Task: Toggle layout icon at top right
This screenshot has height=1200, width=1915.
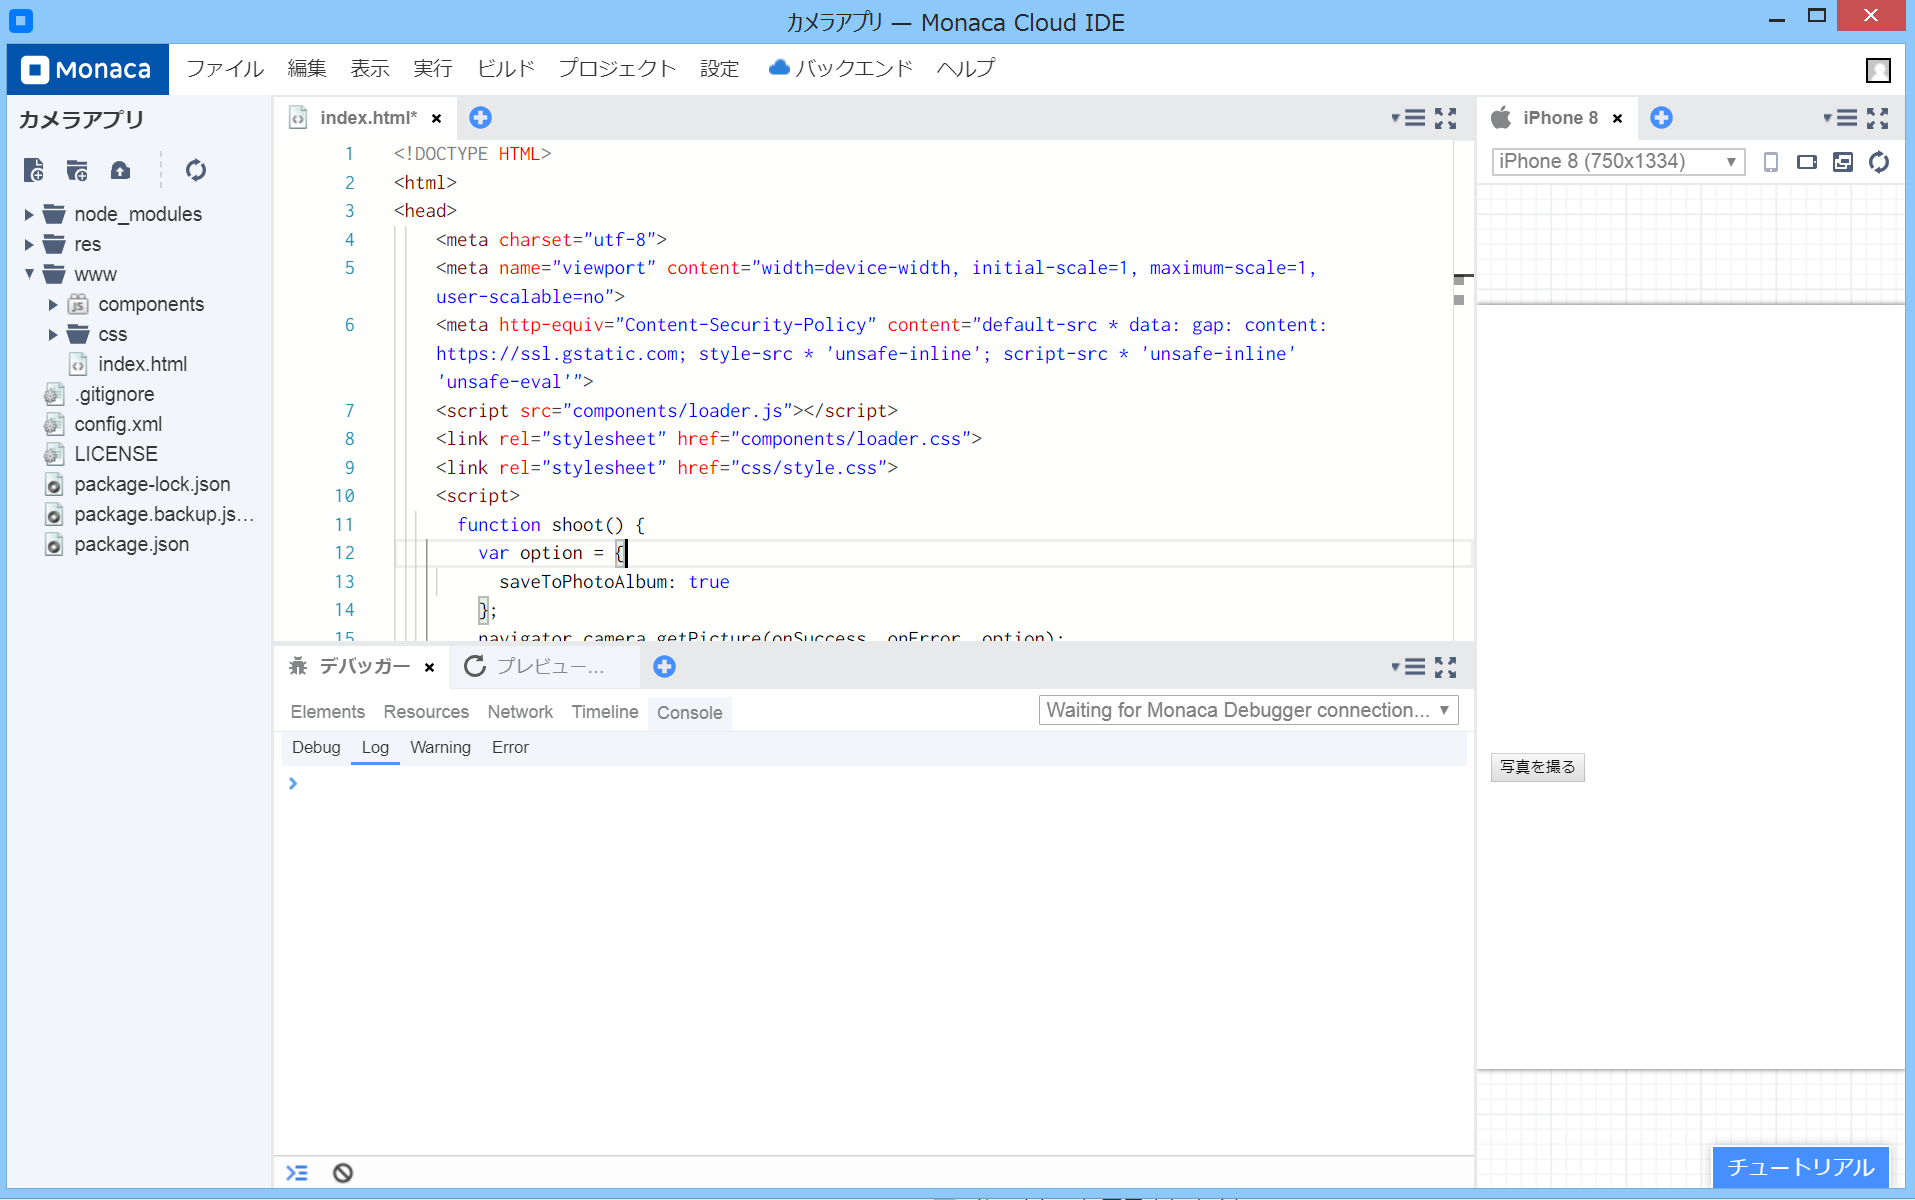Action: click(x=1878, y=70)
